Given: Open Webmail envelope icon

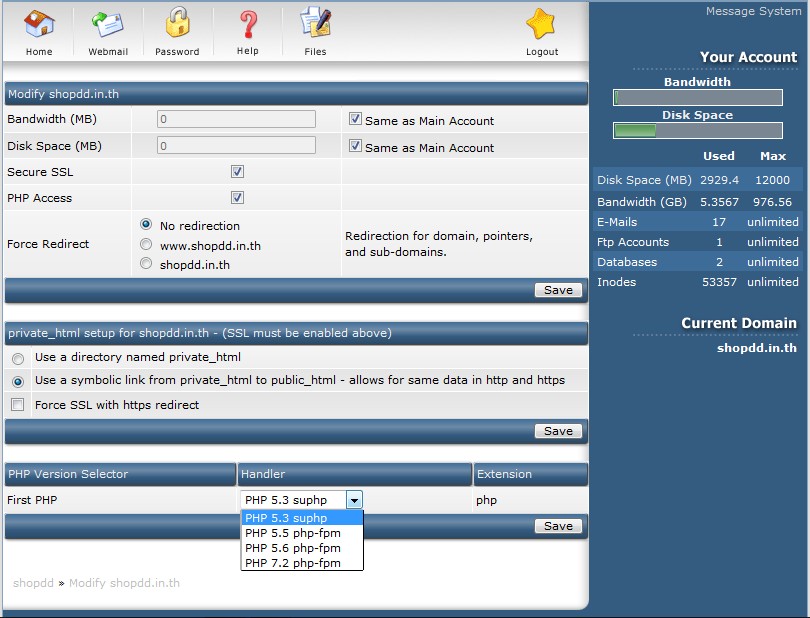Looking at the screenshot, I should [x=106, y=24].
